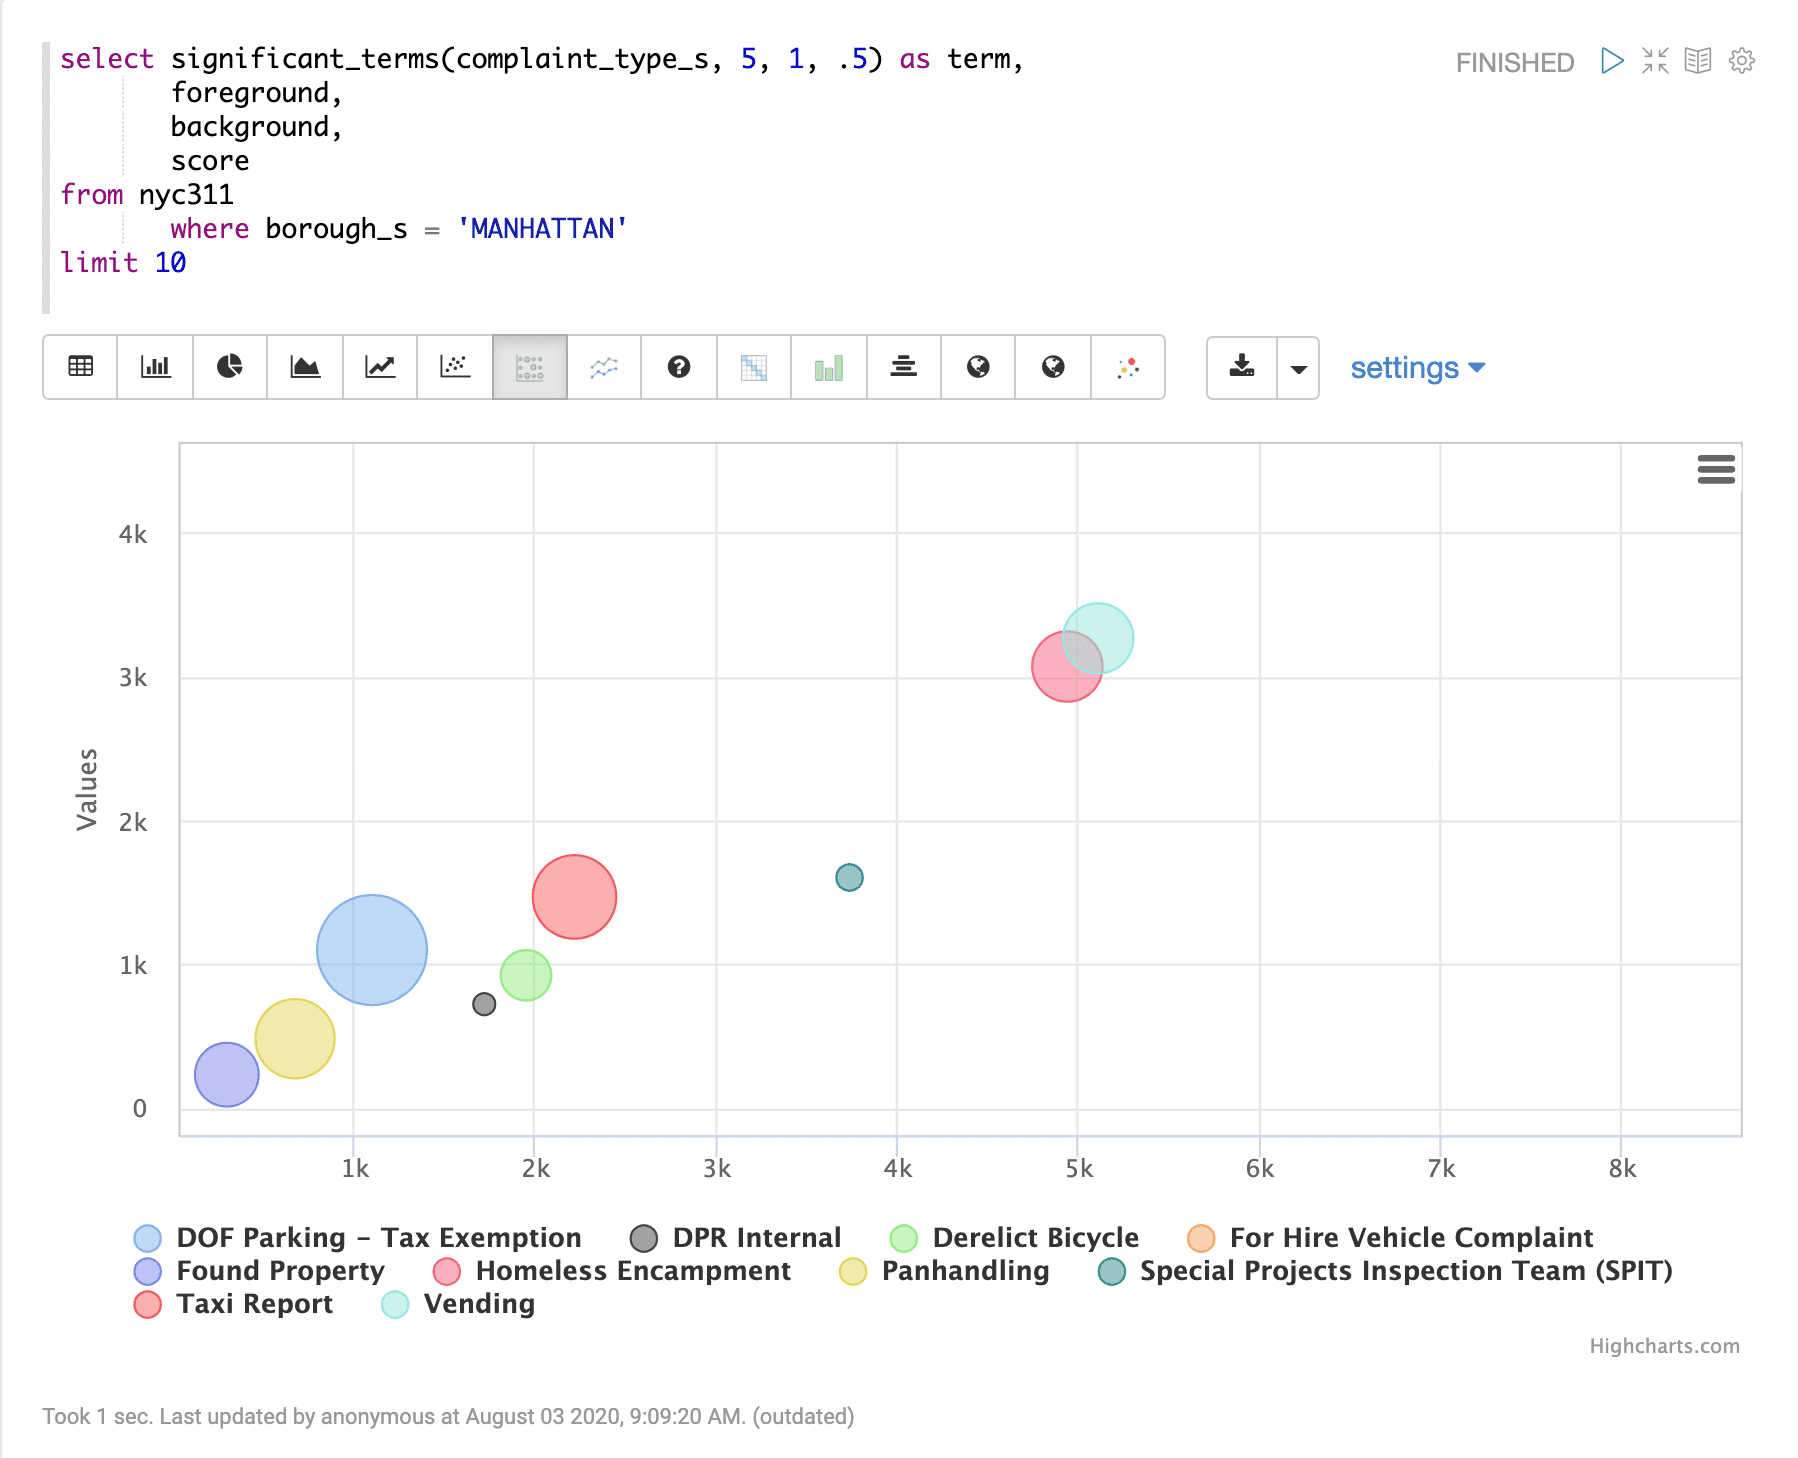Image resolution: width=1798 pixels, height=1458 pixels.
Task: Open the paragraph settings gear icon
Action: coord(1740,61)
